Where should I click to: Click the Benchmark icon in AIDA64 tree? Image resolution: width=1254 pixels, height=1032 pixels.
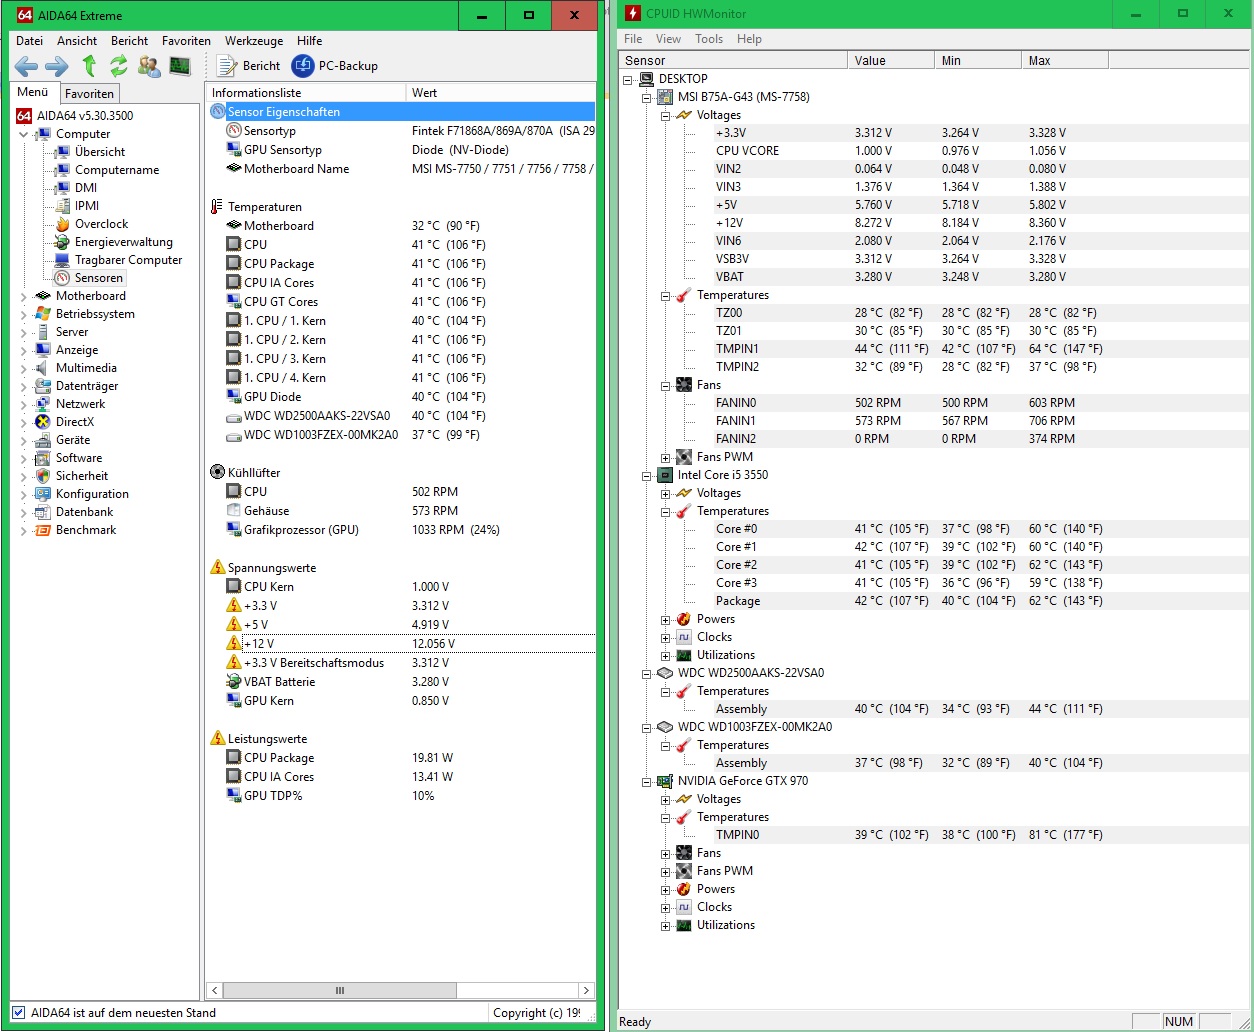pos(42,530)
